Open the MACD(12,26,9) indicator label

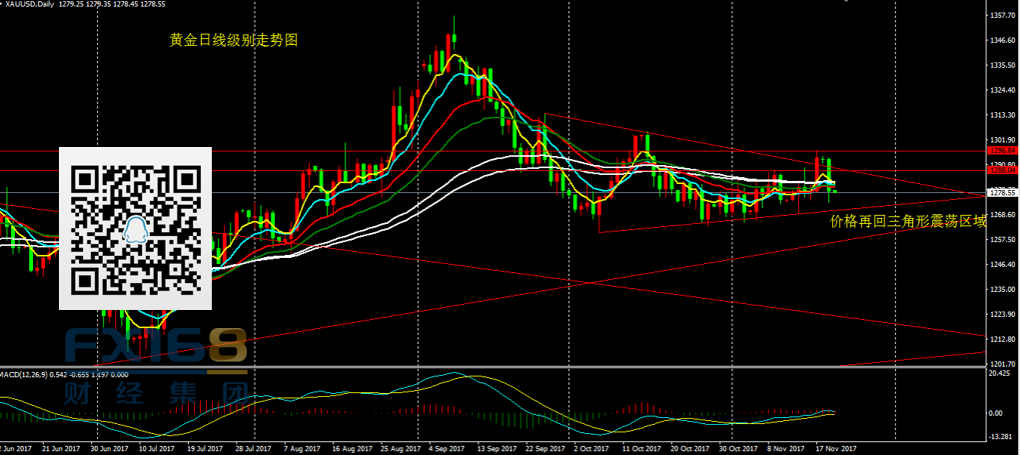(30, 373)
